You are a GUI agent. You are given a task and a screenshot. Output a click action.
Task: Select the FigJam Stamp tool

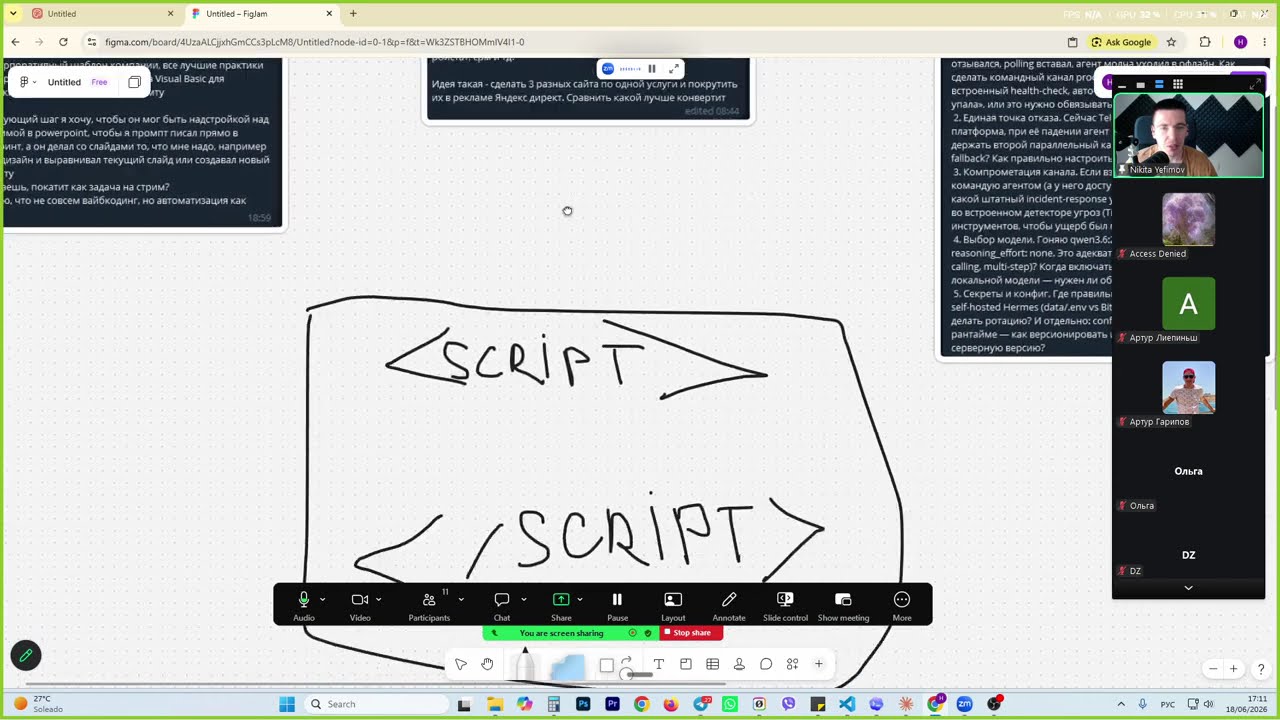(739, 664)
